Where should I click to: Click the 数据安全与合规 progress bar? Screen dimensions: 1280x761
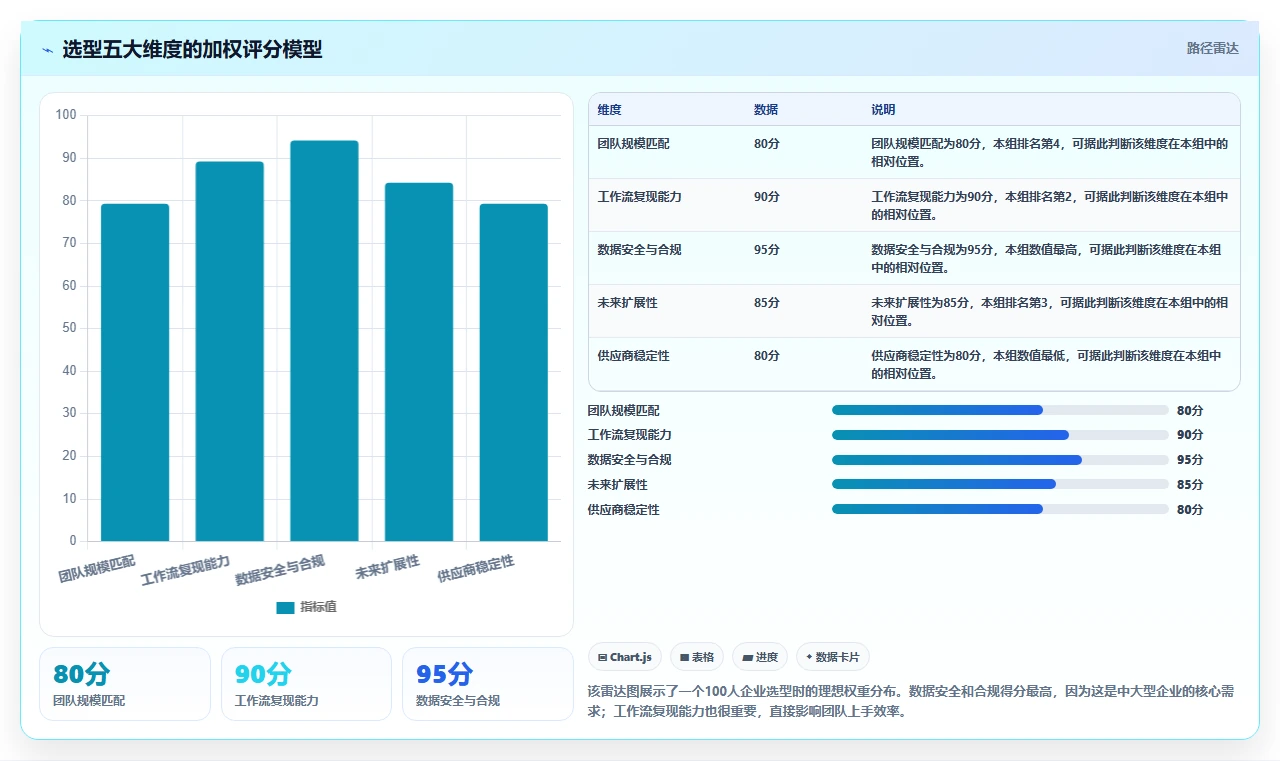1000,460
